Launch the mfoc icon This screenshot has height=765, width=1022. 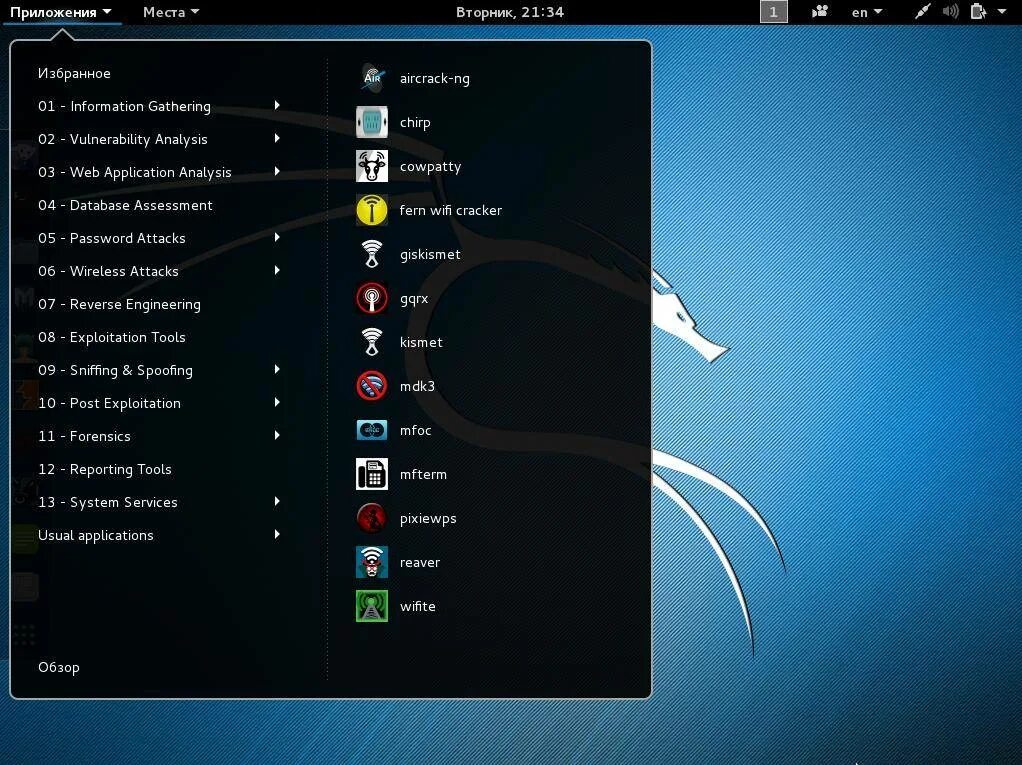372,430
